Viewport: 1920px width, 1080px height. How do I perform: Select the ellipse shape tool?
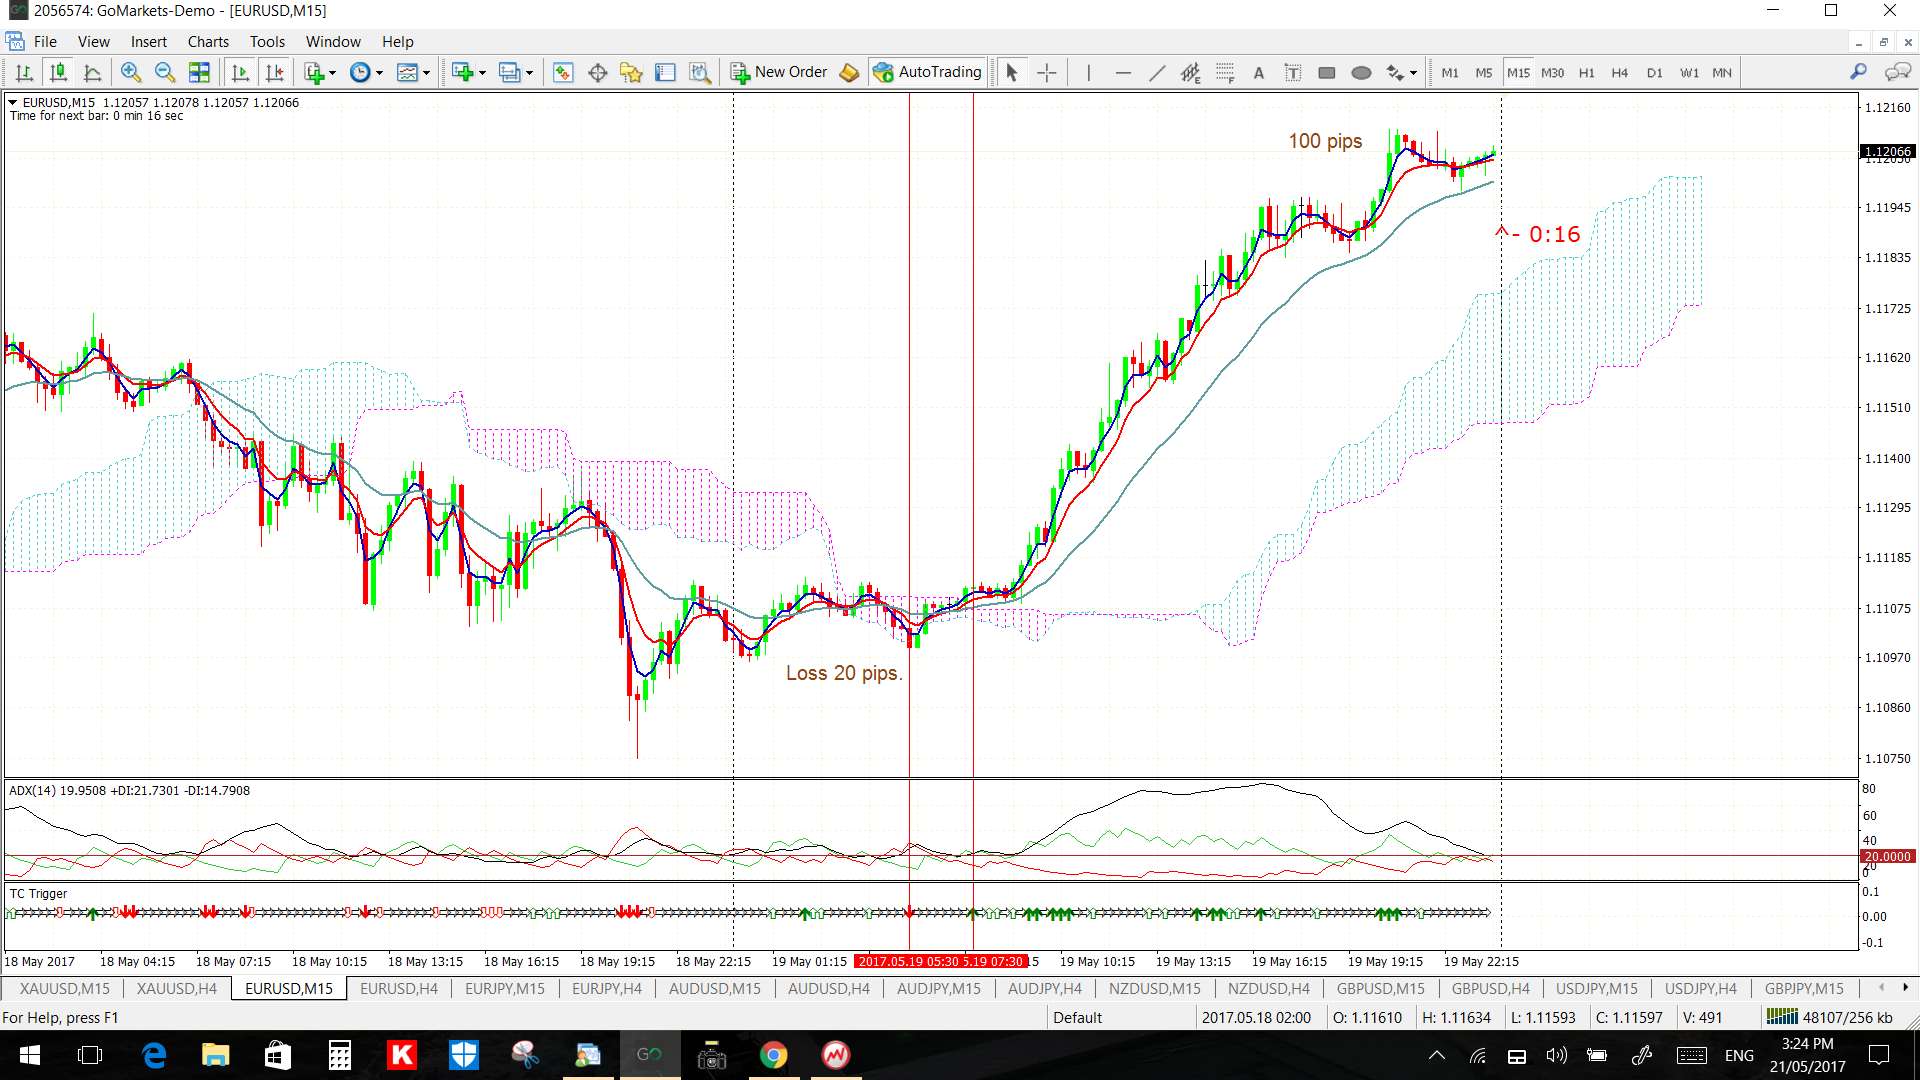click(x=1360, y=72)
